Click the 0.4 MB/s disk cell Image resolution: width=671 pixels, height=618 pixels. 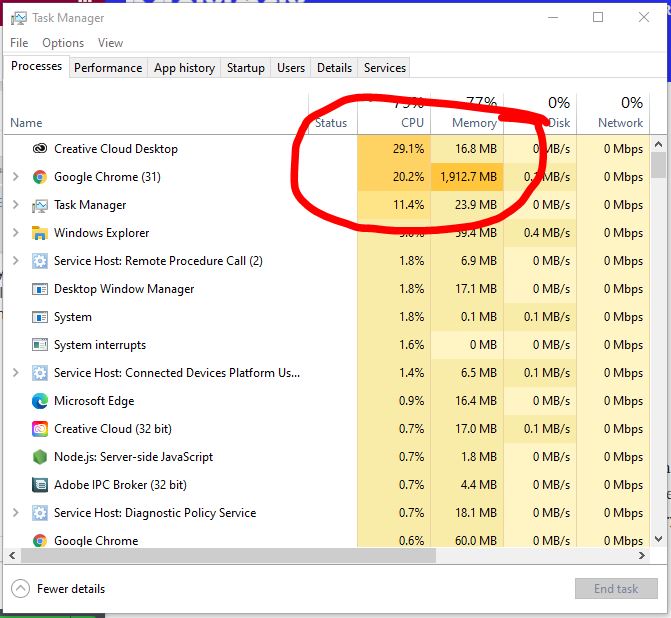click(540, 233)
